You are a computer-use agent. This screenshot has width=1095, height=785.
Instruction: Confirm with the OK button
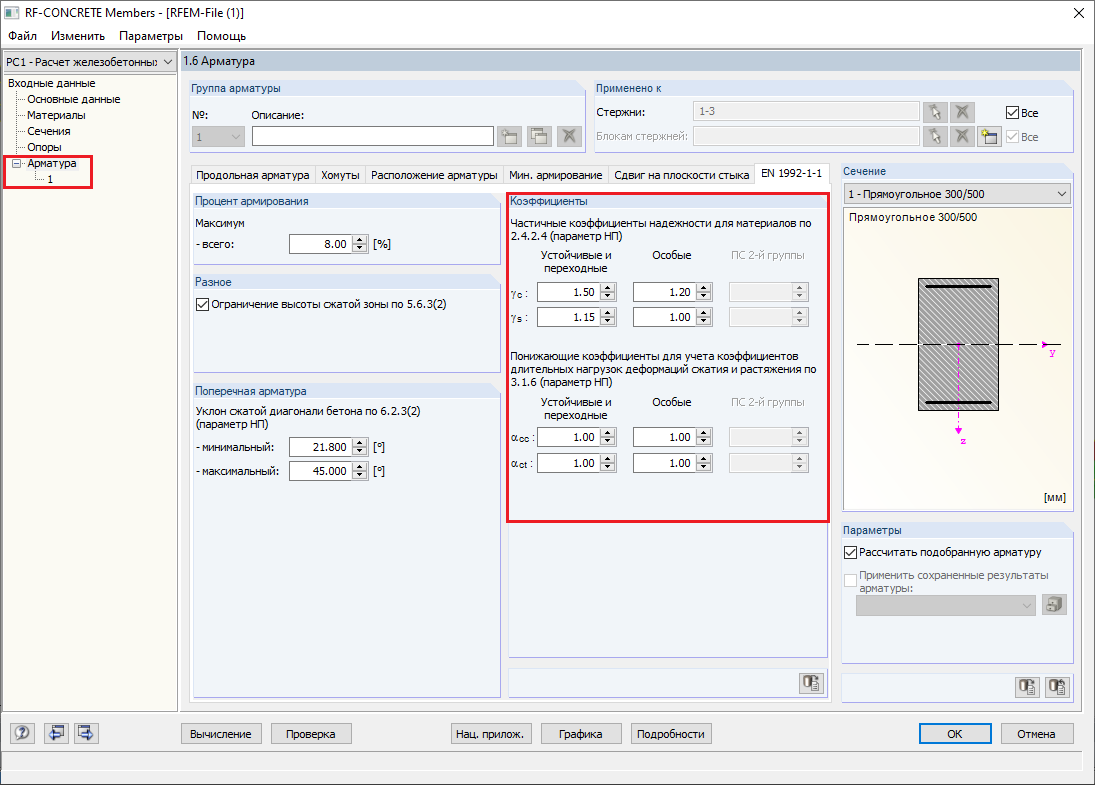coord(955,734)
